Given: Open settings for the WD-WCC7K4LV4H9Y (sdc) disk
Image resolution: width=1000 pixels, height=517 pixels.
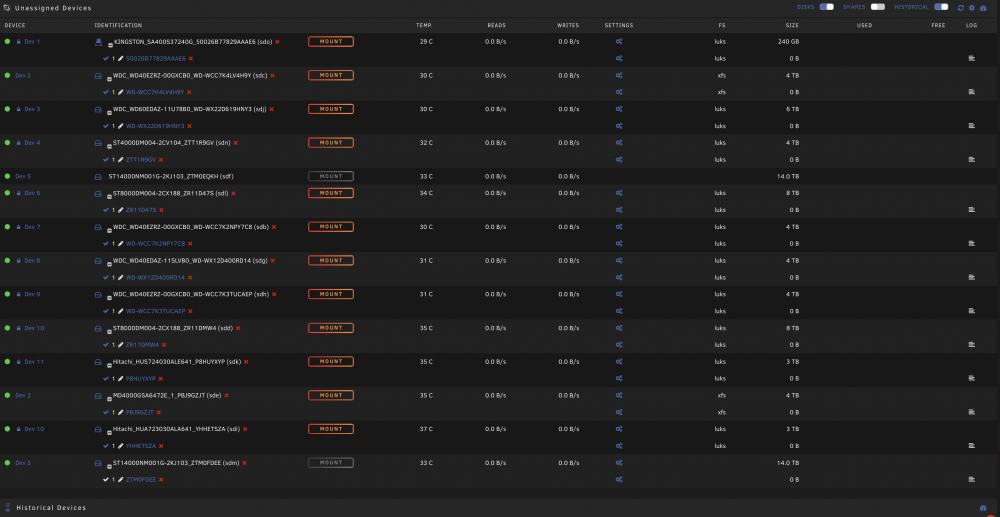Looking at the screenshot, I should click(x=619, y=75).
